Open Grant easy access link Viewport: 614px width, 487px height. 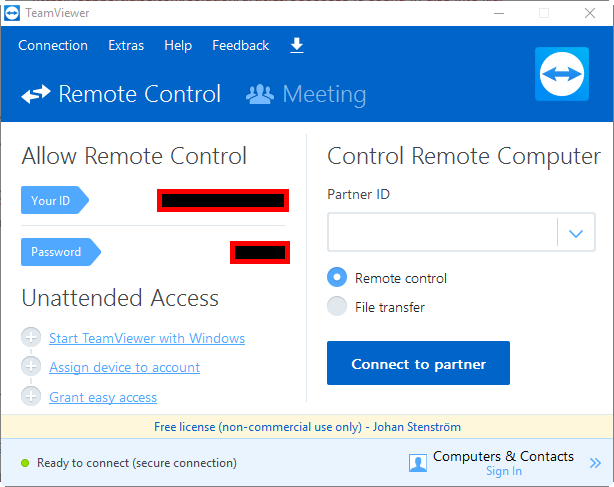click(x=103, y=397)
